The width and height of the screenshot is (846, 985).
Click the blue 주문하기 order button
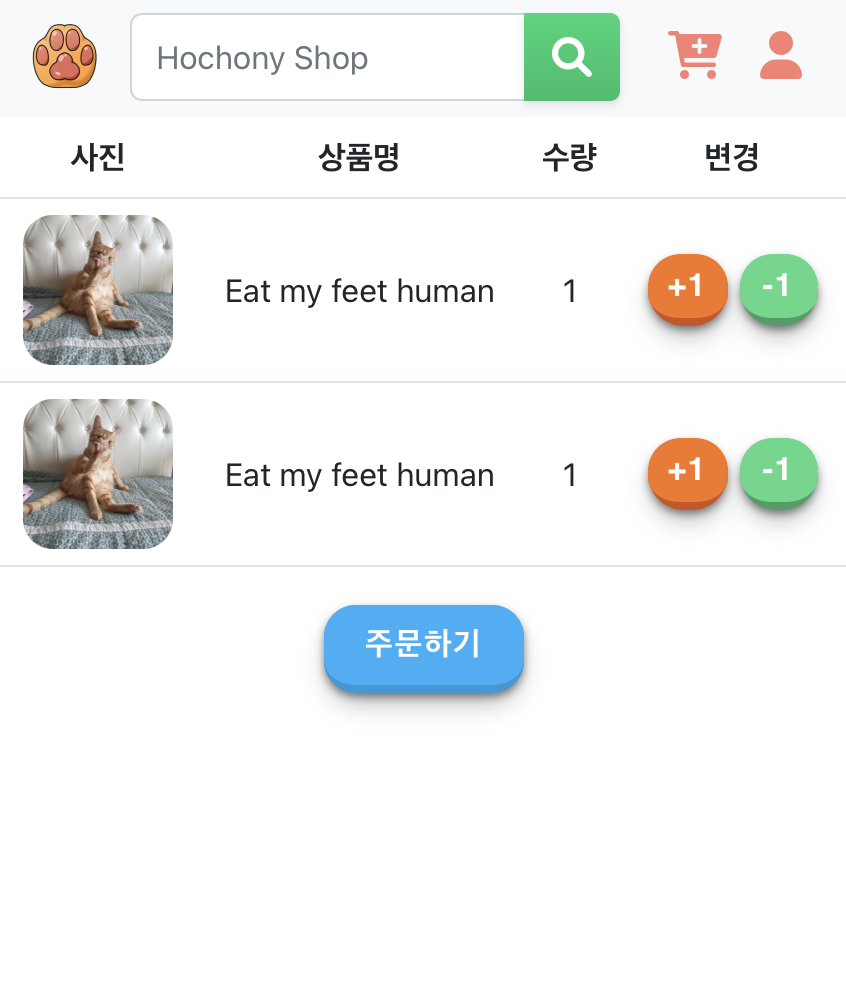(424, 648)
